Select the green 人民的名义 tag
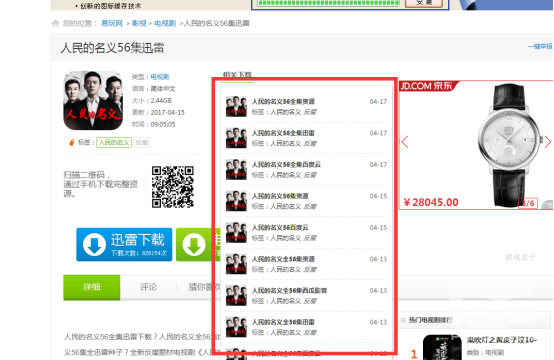Screen dimensions: 554x360 114,142
